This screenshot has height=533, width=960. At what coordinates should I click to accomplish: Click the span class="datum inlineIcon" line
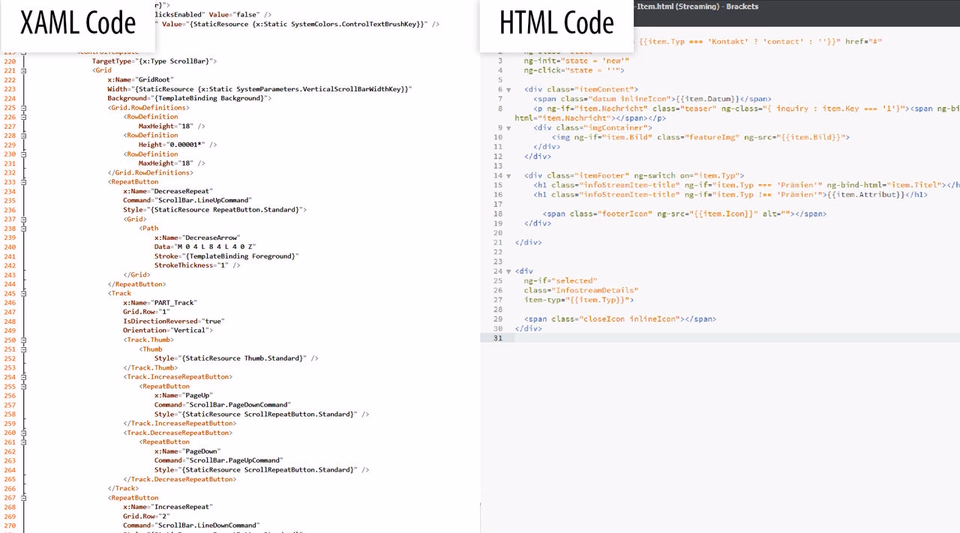(652, 99)
